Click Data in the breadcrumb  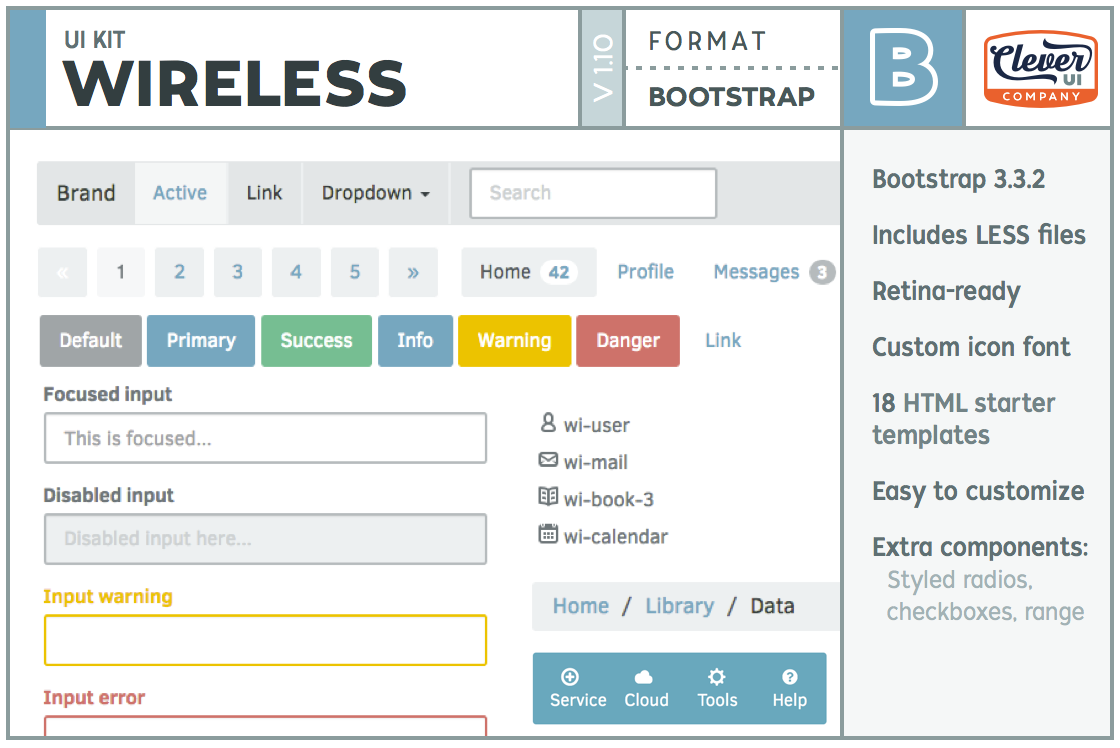[772, 606]
